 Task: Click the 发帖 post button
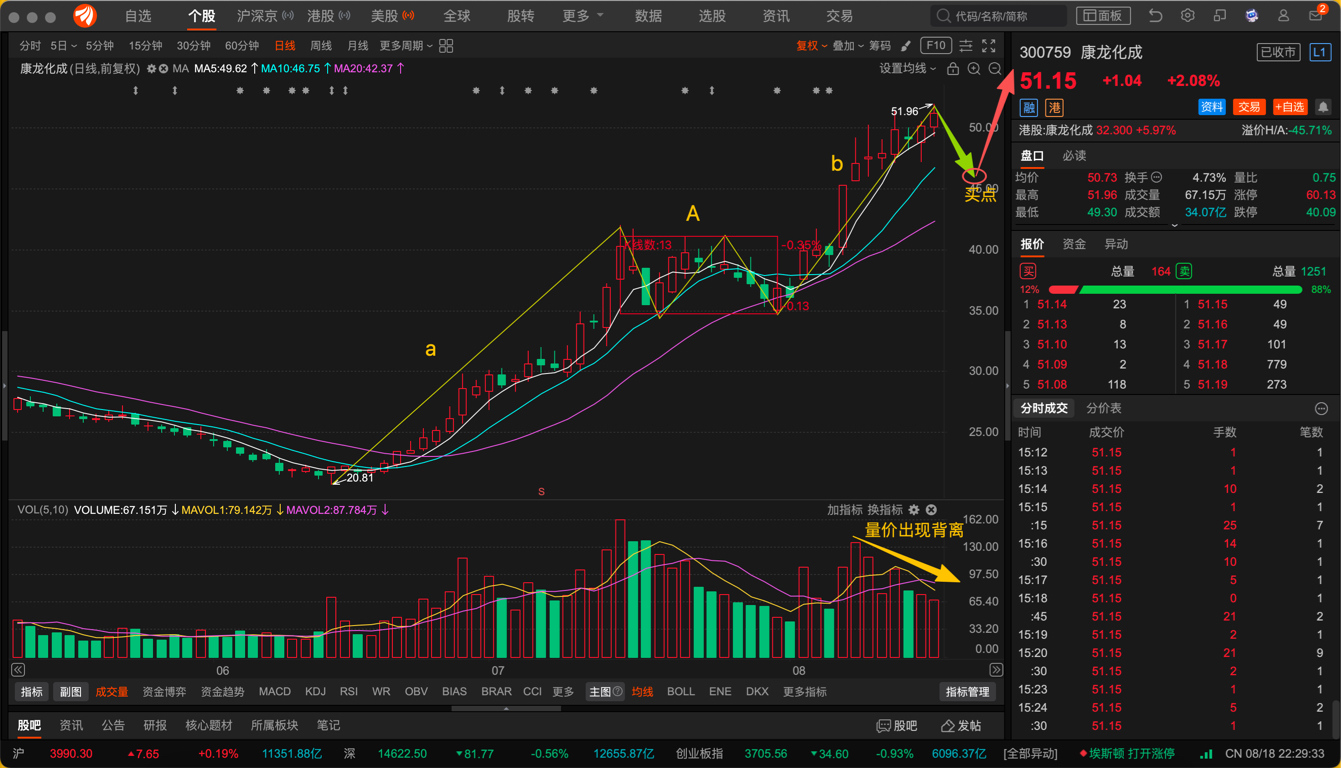961,726
